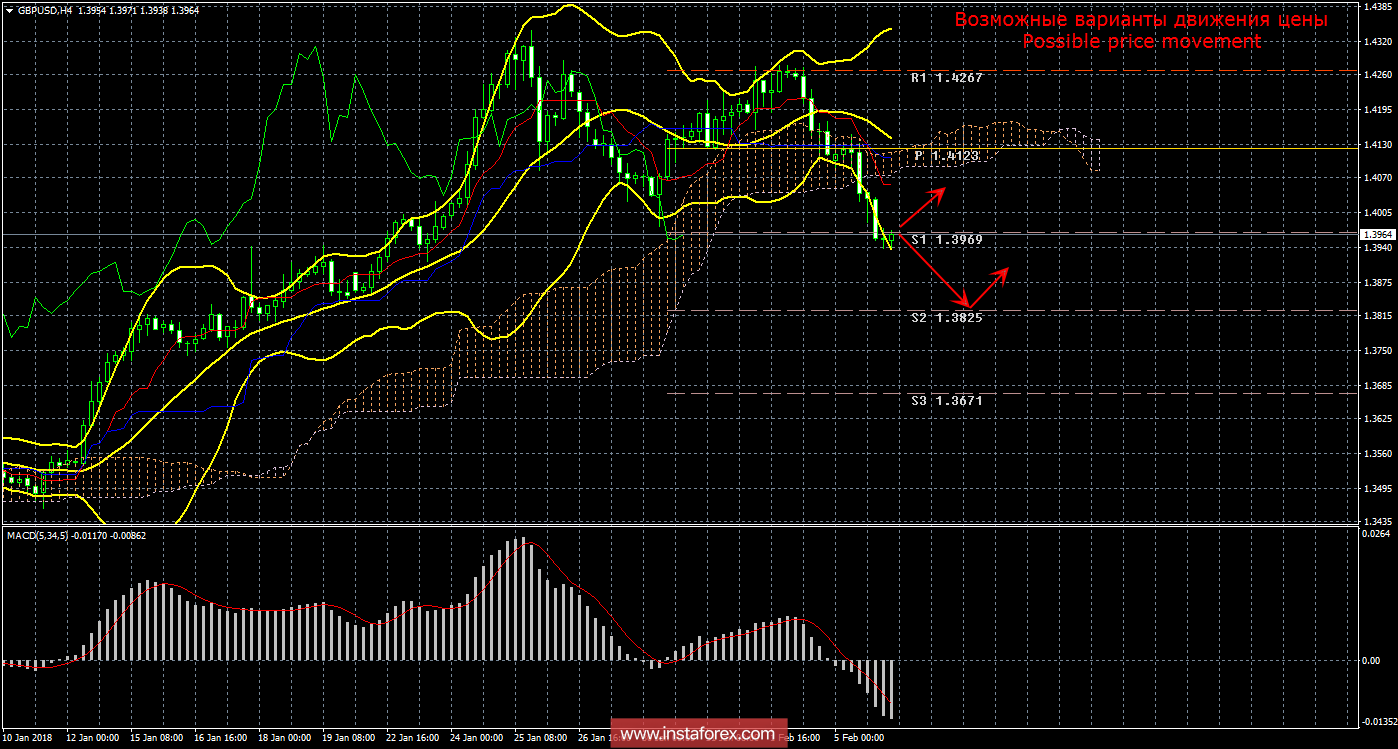
Task: Click the red arrowhead pointing down toward S2
Action: tap(964, 302)
